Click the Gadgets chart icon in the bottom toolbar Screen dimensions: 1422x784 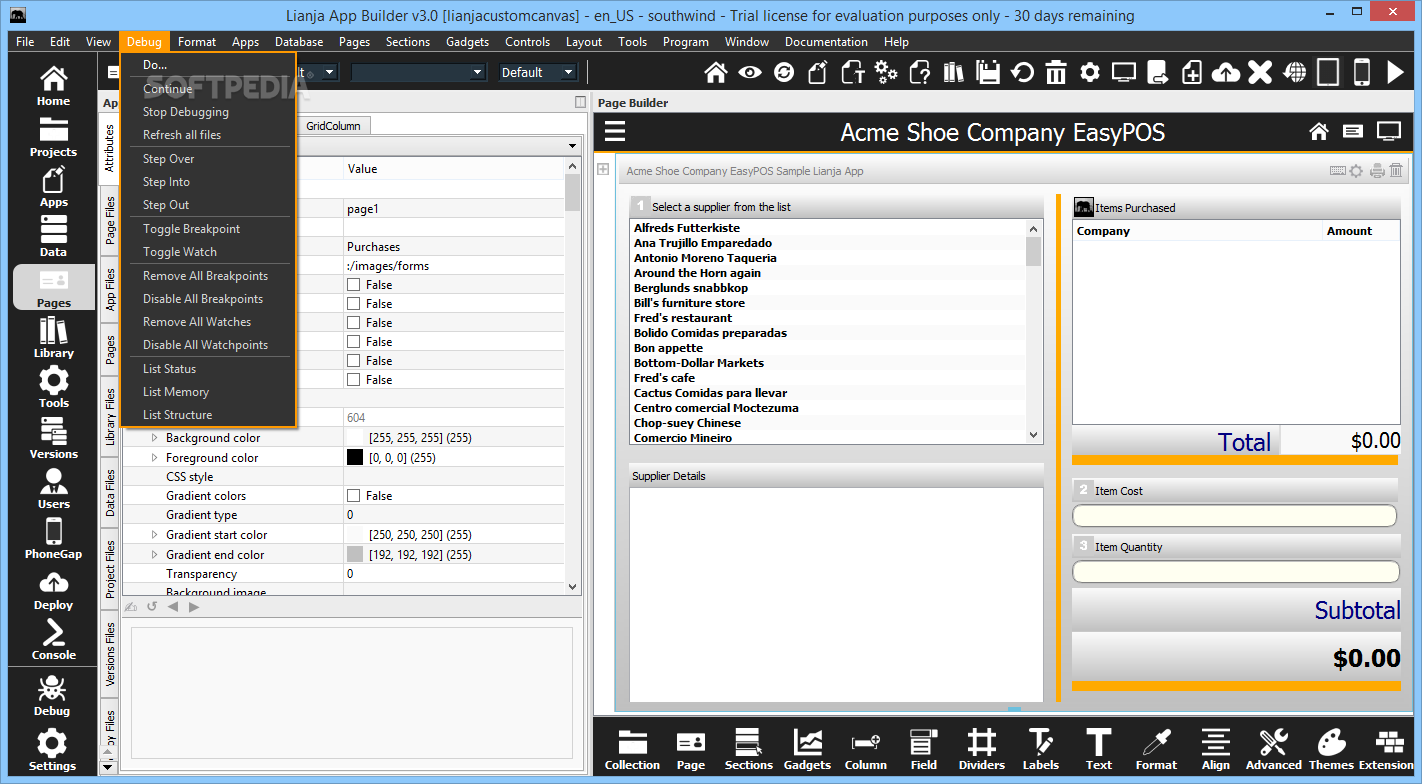(x=807, y=750)
